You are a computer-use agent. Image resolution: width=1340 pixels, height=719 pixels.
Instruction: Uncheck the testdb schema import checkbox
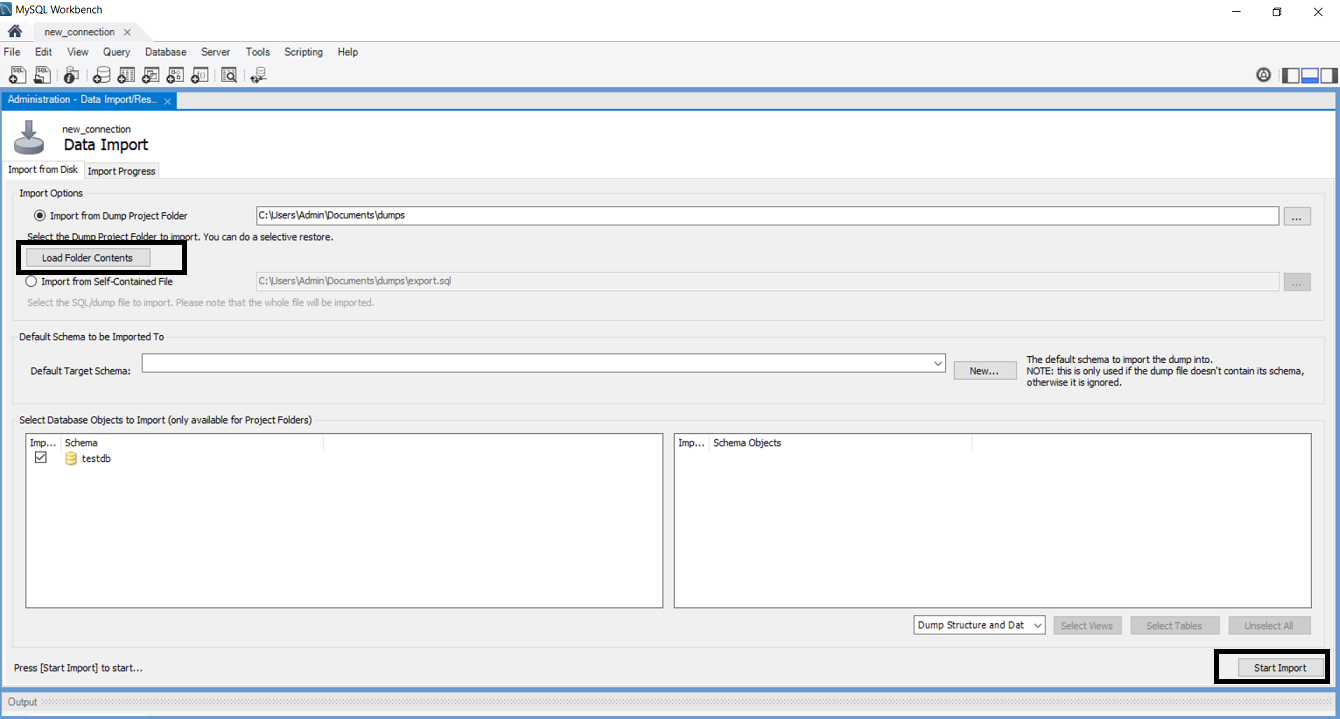[41, 458]
